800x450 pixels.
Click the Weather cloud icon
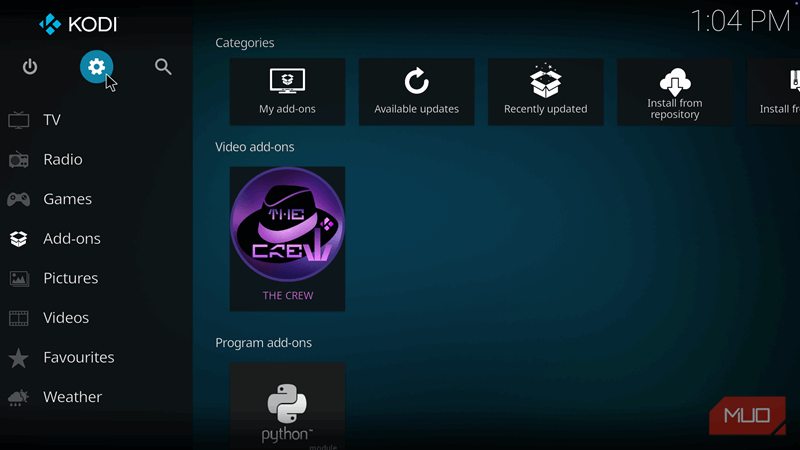tap(18, 397)
